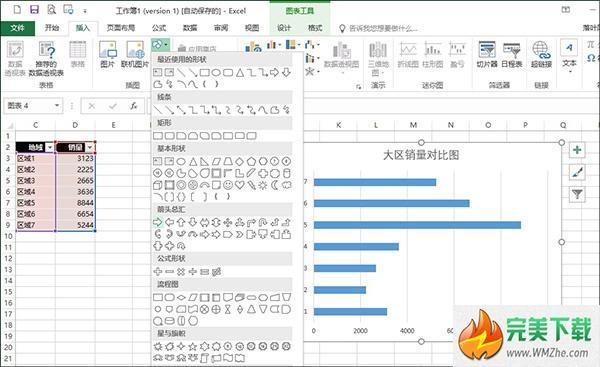Viewport: 600px width, 367px height.
Task: Pick the division sign in 公式形状
Action: [x=193, y=272]
